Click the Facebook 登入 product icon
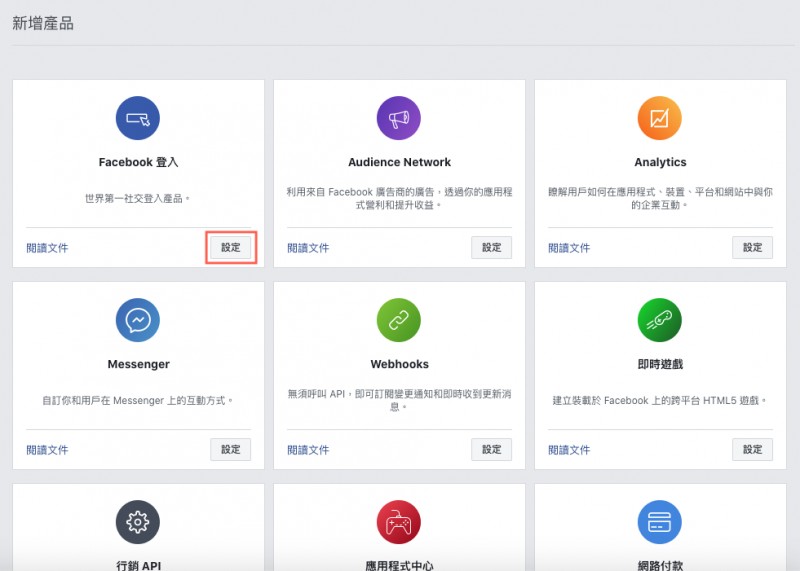 pos(138,118)
